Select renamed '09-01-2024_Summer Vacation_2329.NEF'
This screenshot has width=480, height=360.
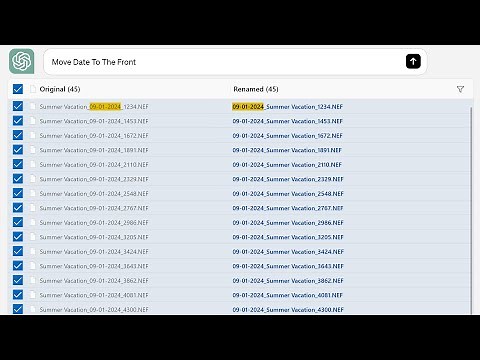pyautogui.click(x=288, y=179)
